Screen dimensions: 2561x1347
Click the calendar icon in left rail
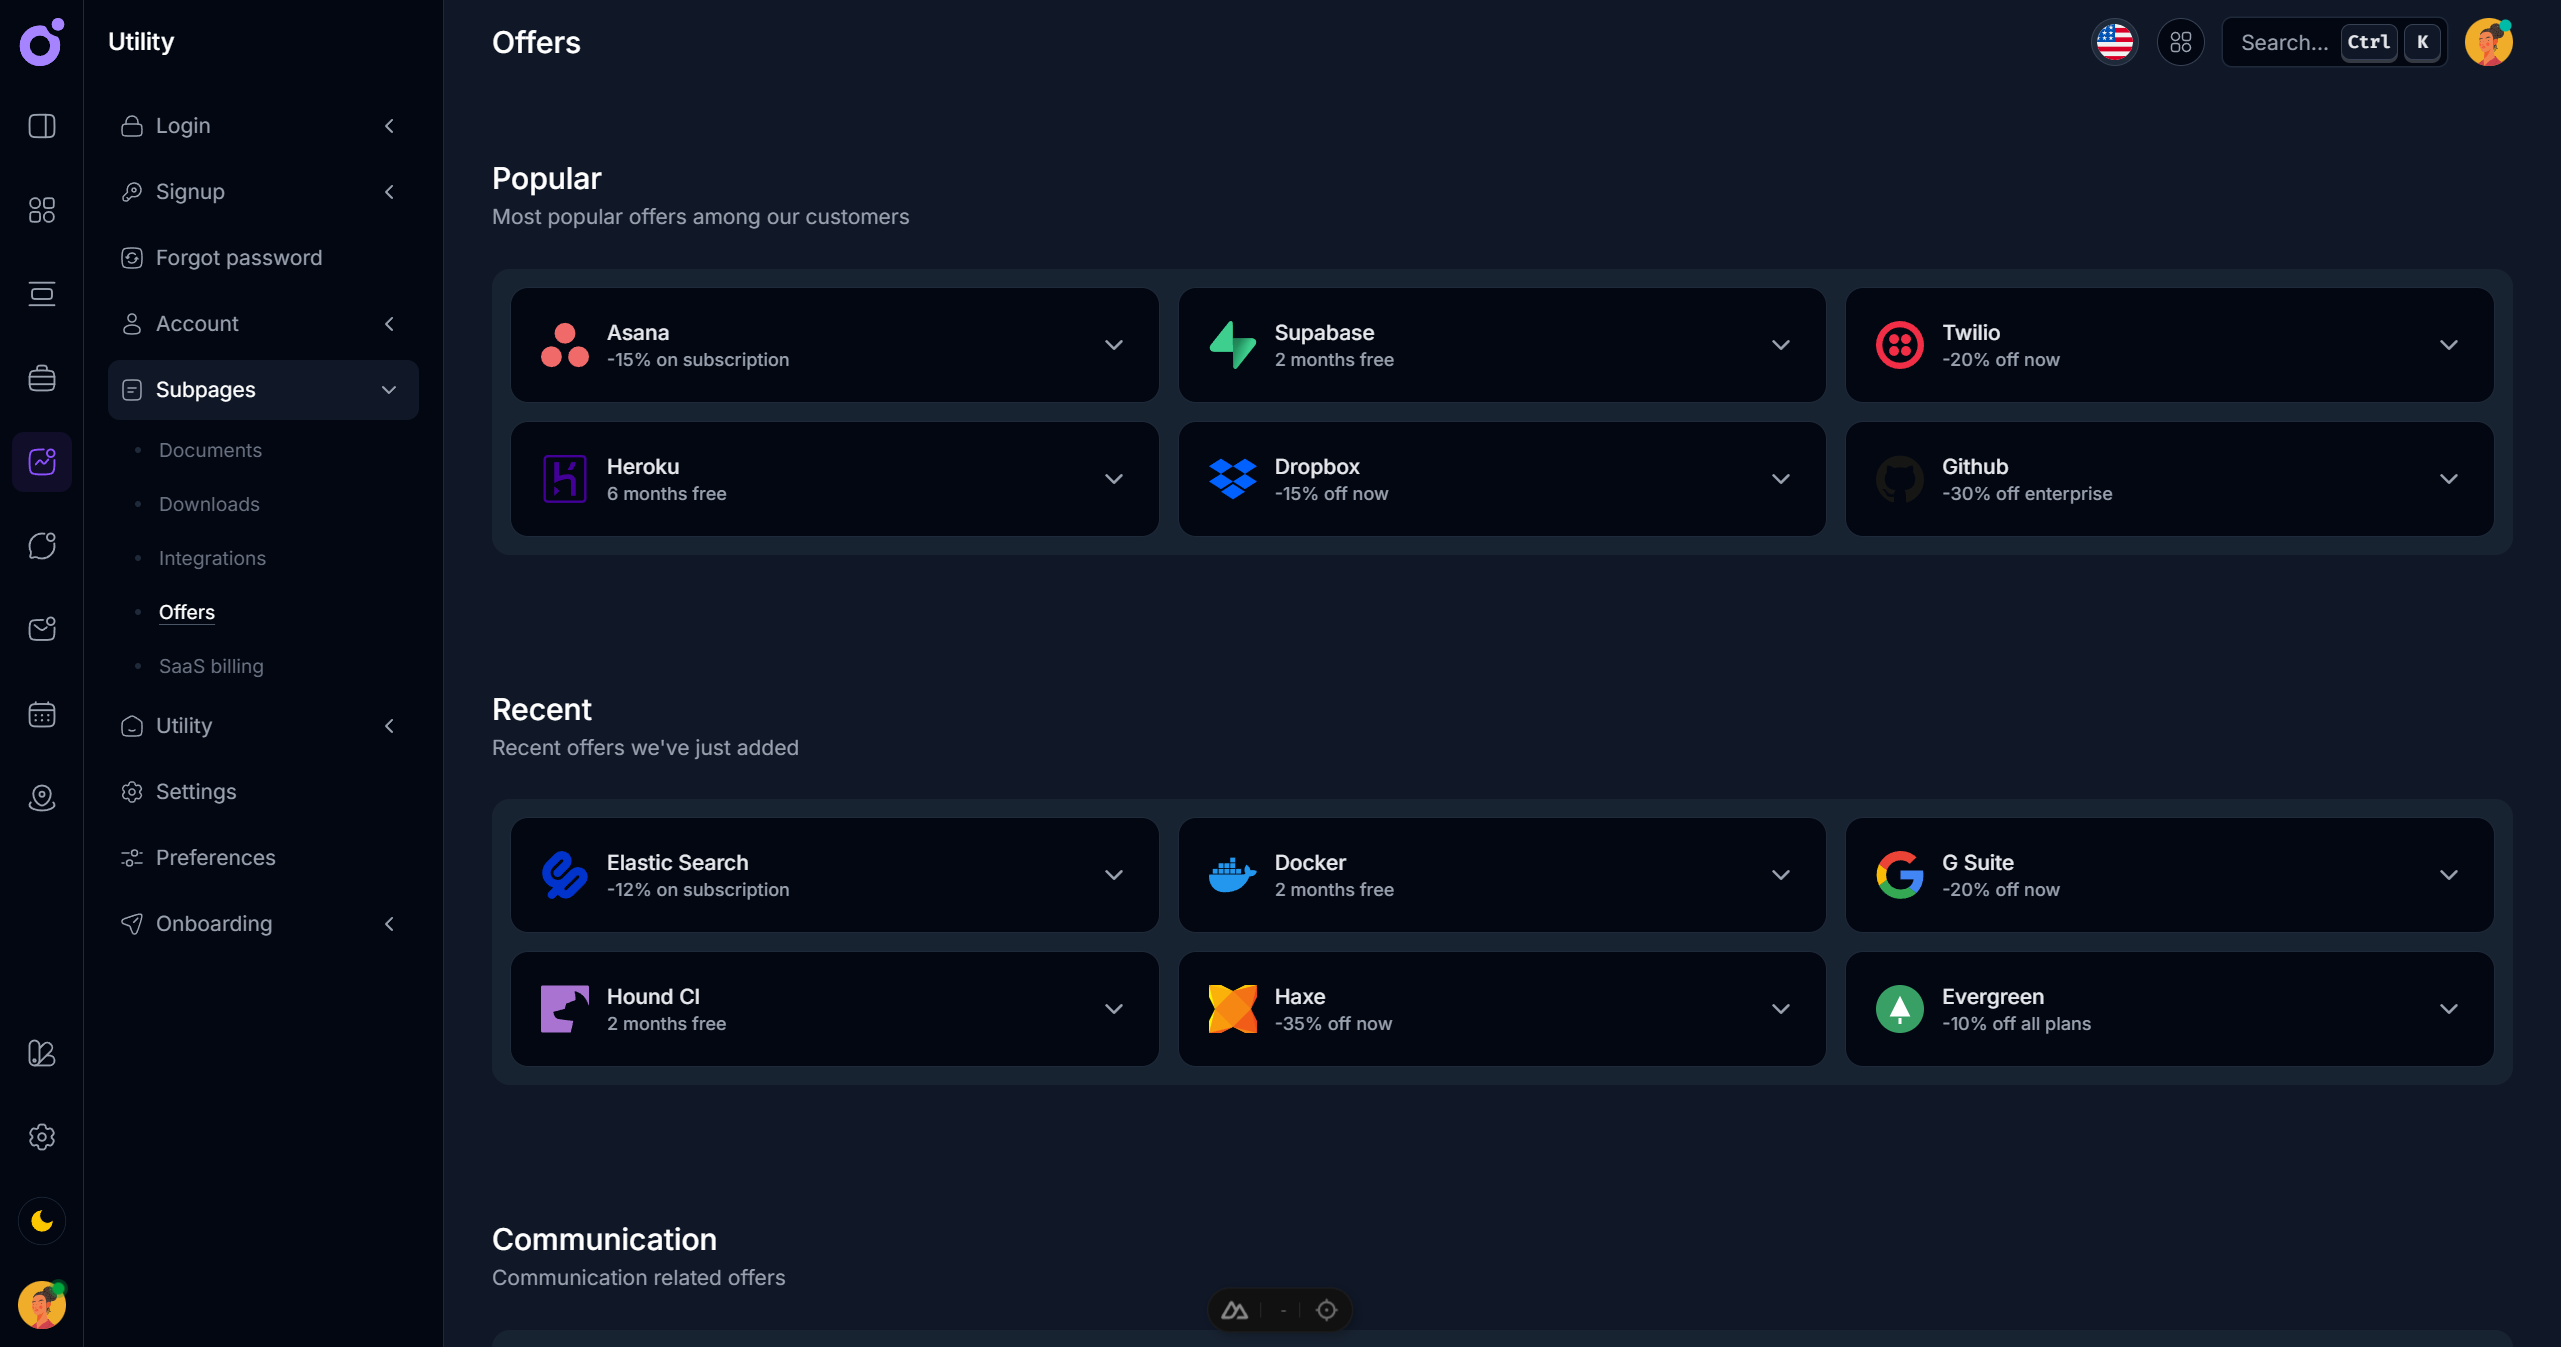point(41,714)
